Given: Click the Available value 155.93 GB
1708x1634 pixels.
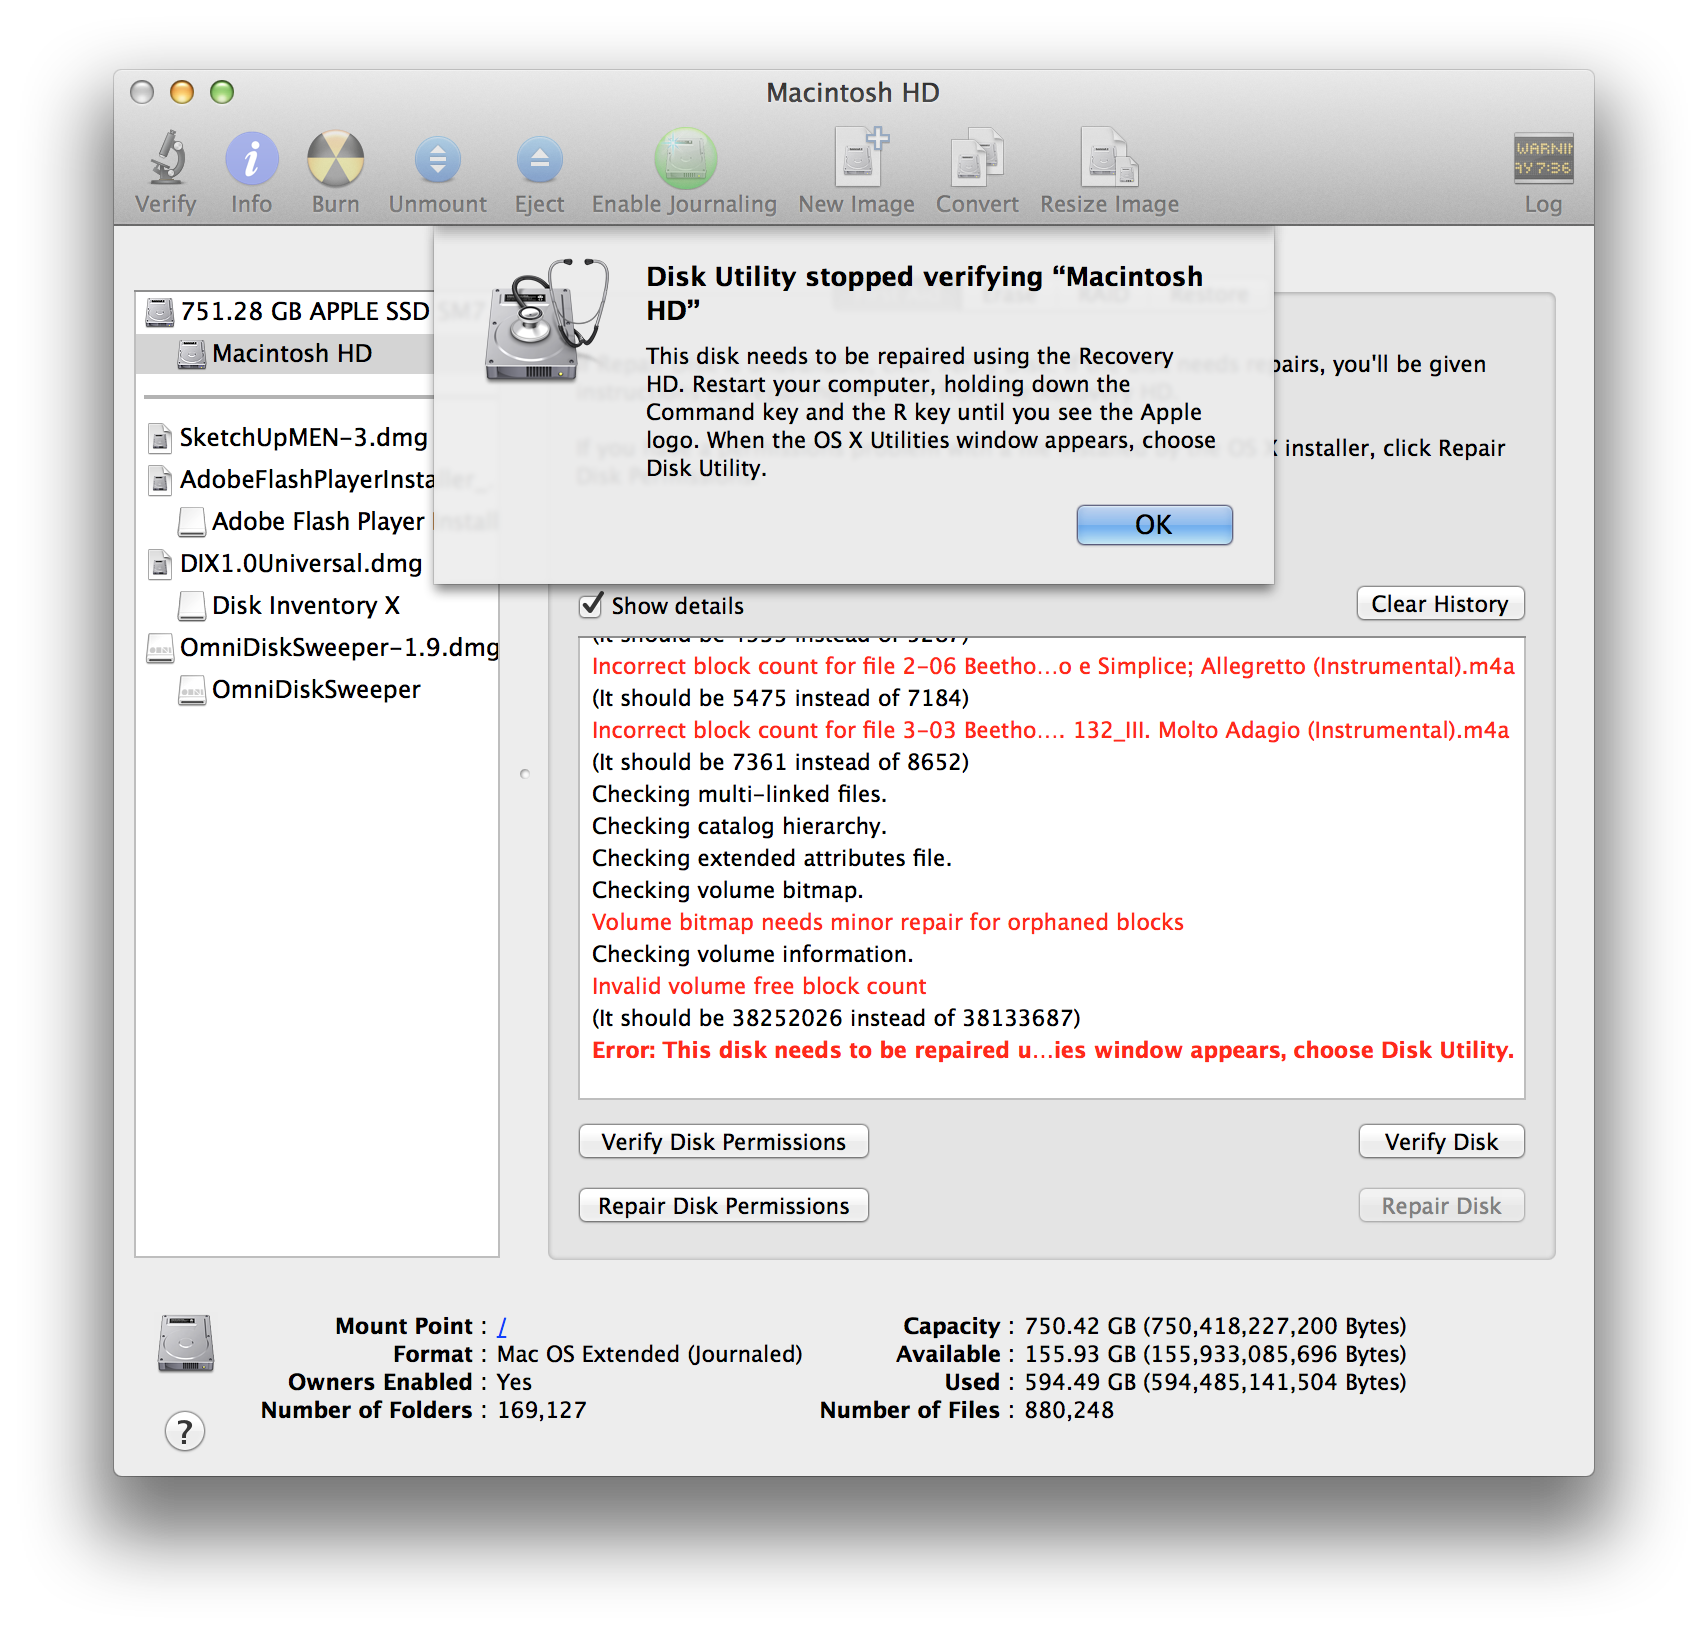Looking at the screenshot, I should [1215, 1354].
